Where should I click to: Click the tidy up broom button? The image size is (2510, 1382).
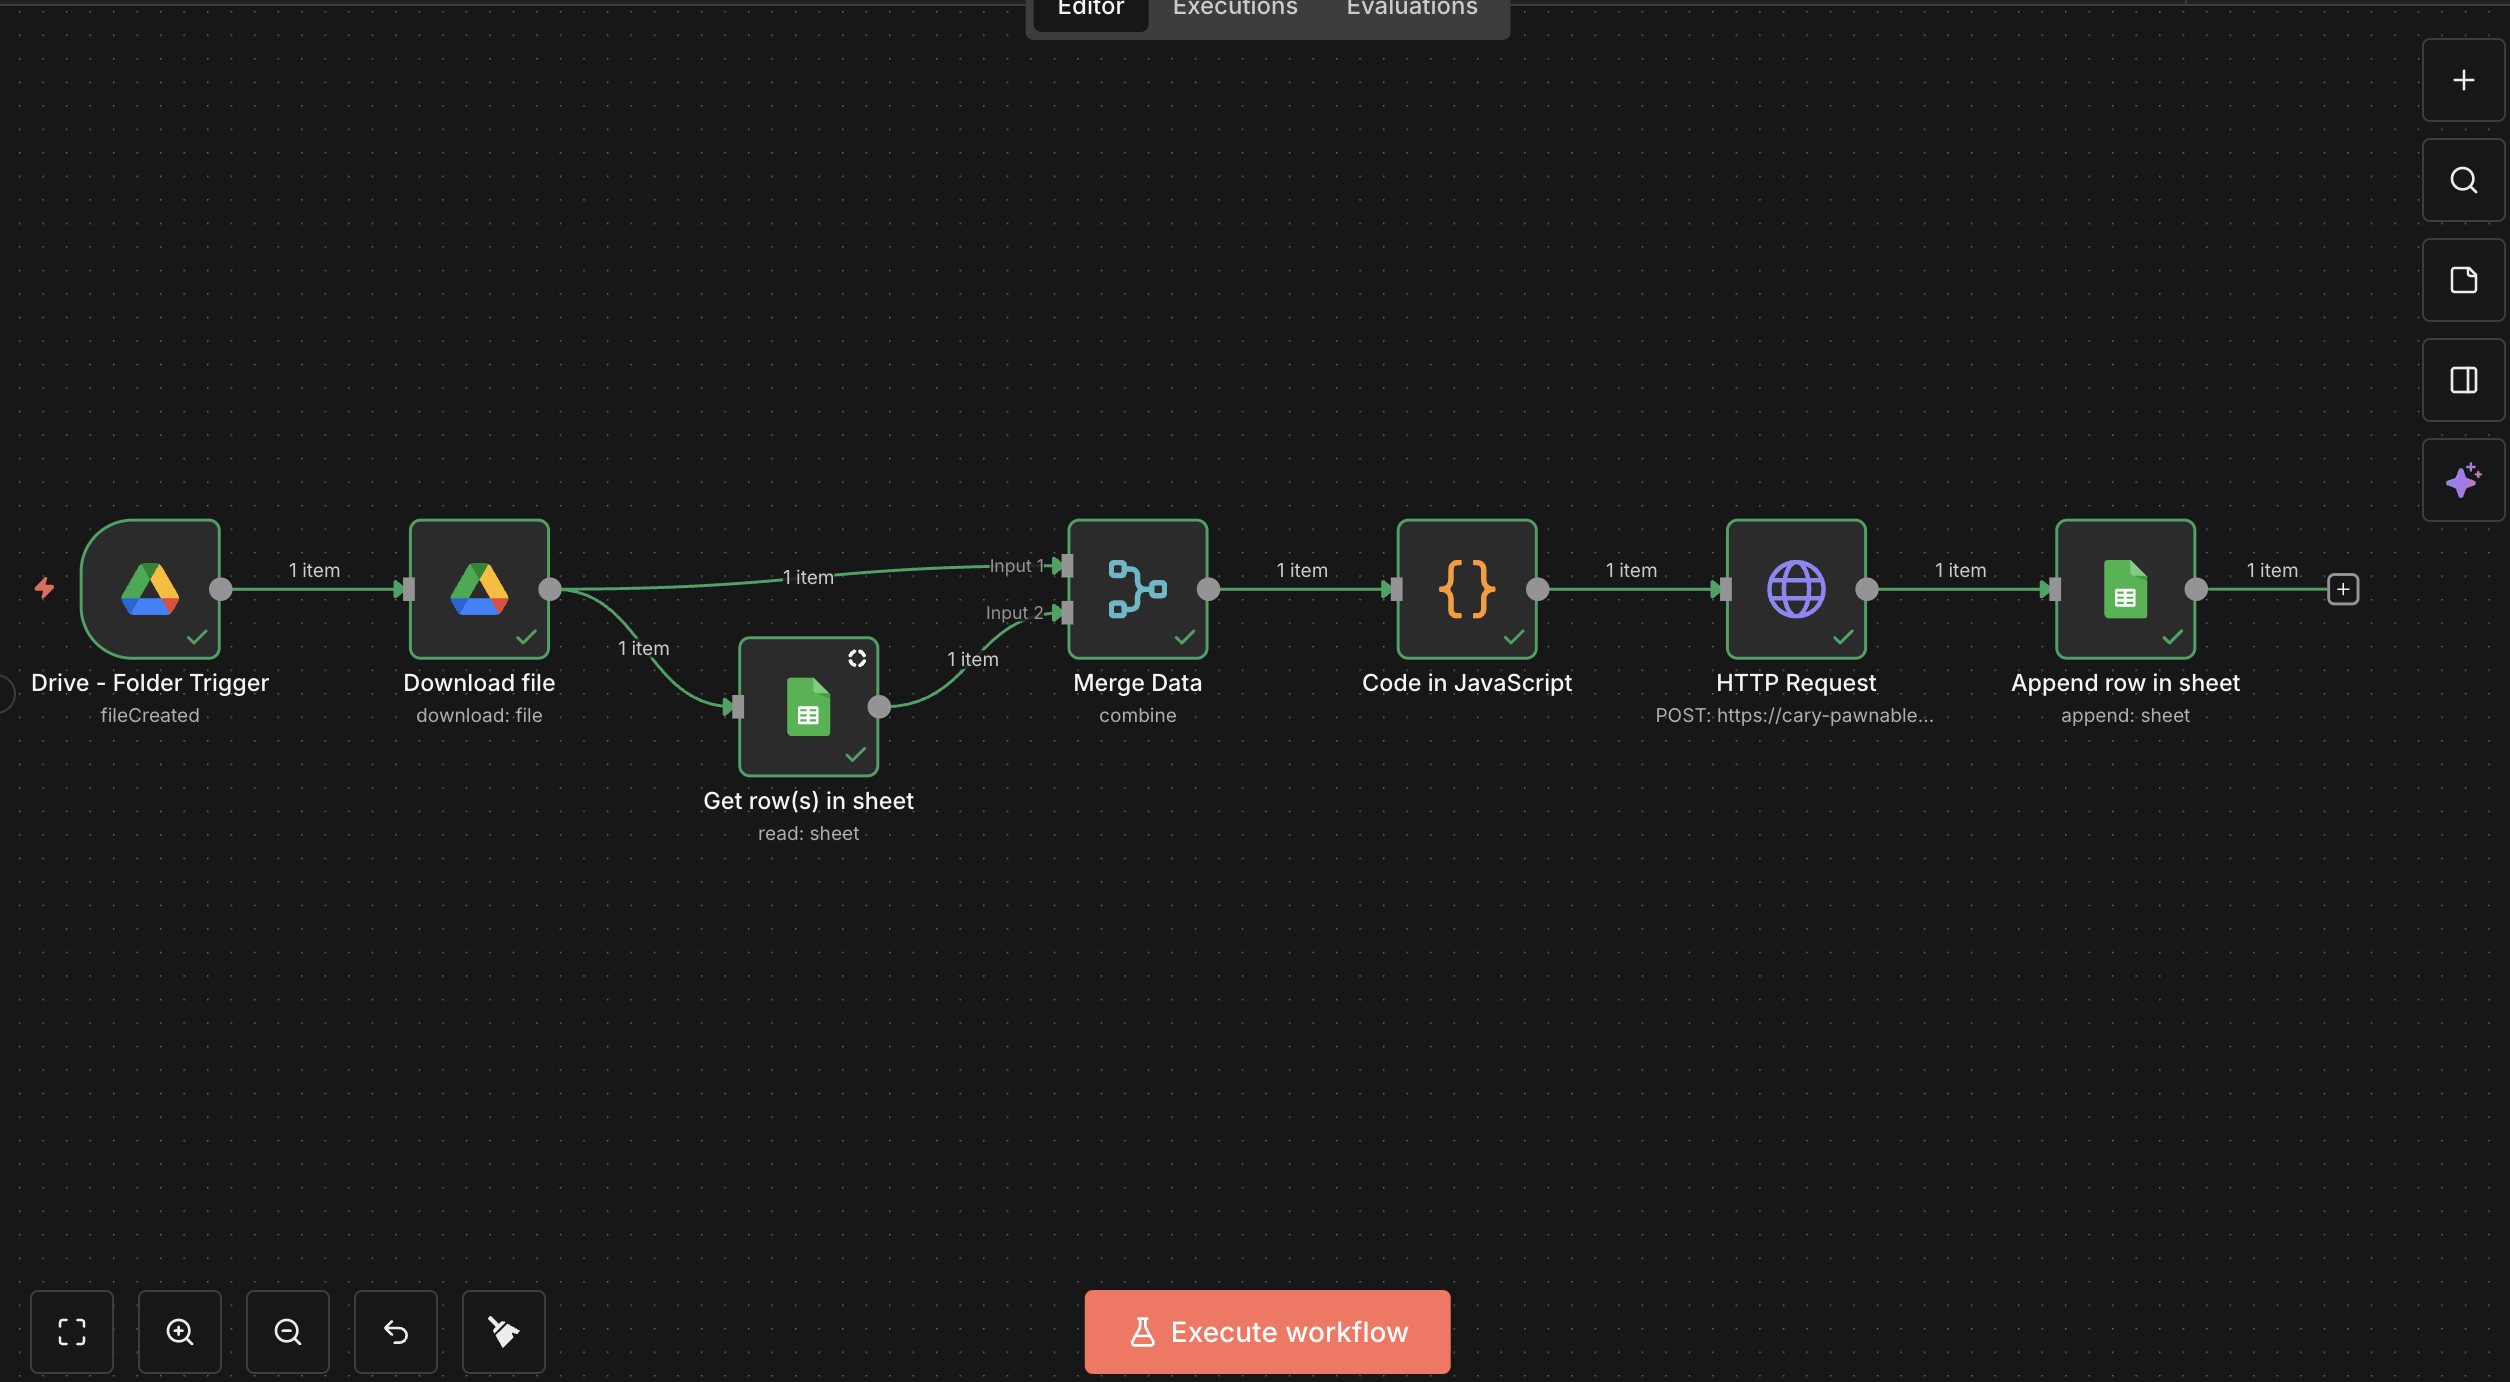(x=503, y=1331)
